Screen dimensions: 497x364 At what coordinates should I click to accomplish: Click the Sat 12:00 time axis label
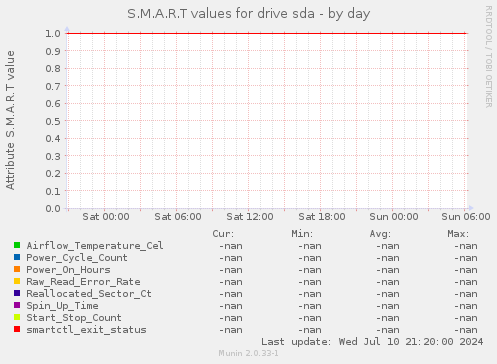250,217
